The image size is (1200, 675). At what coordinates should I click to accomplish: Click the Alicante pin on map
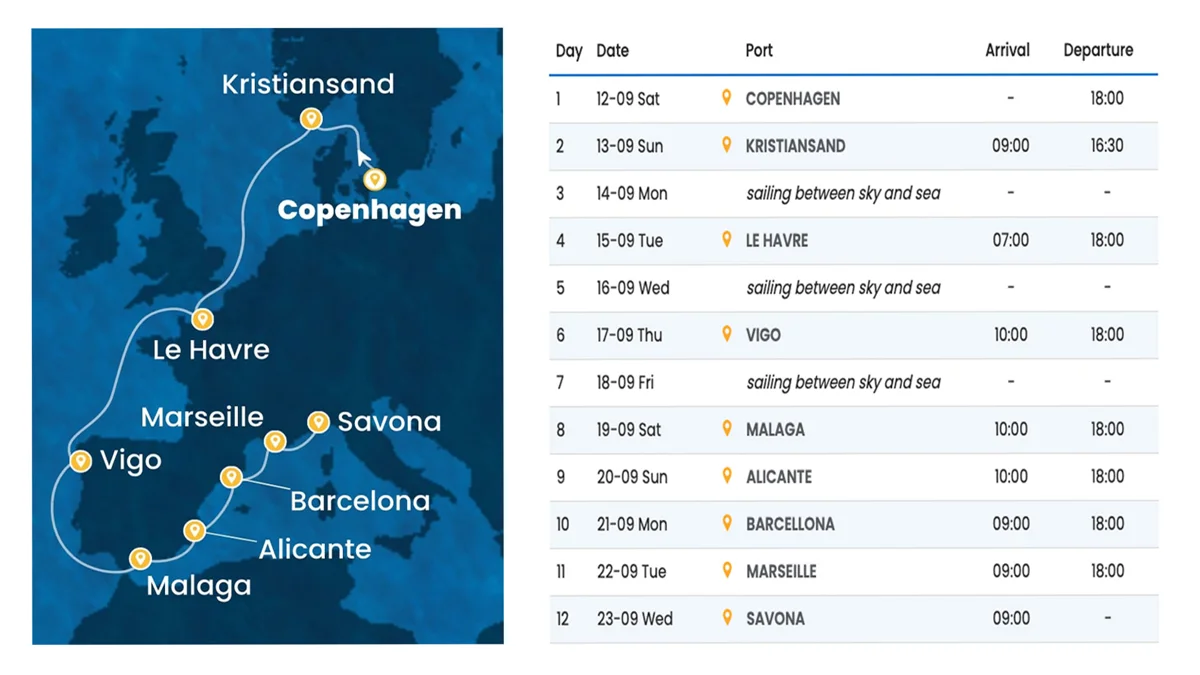point(195,529)
